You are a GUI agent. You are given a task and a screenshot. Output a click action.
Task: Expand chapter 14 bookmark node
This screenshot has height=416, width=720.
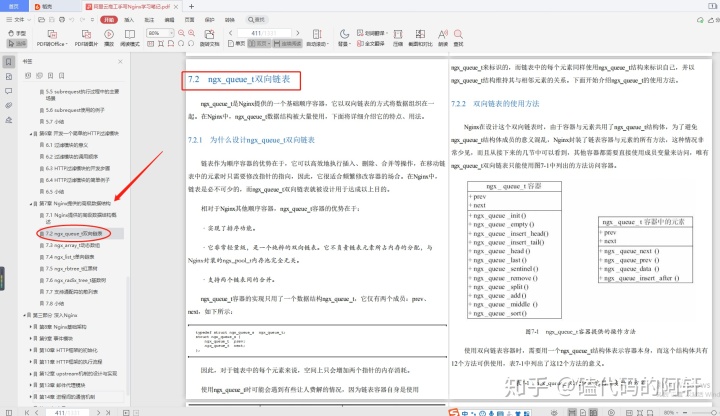(x=31, y=397)
